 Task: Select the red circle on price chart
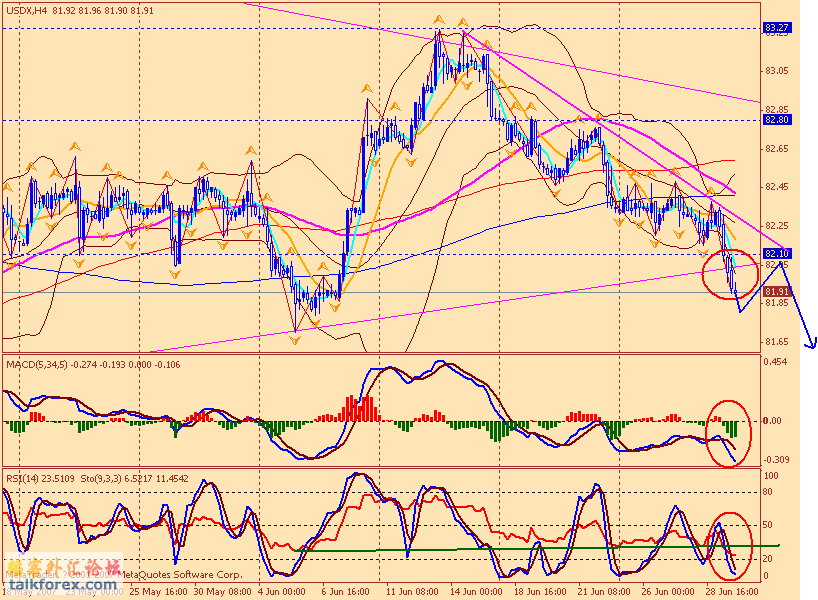pos(729,274)
